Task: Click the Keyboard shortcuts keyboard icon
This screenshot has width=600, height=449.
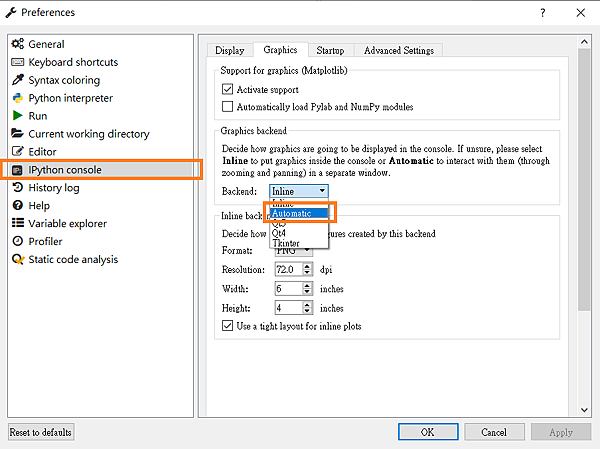Action: click(x=18, y=62)
